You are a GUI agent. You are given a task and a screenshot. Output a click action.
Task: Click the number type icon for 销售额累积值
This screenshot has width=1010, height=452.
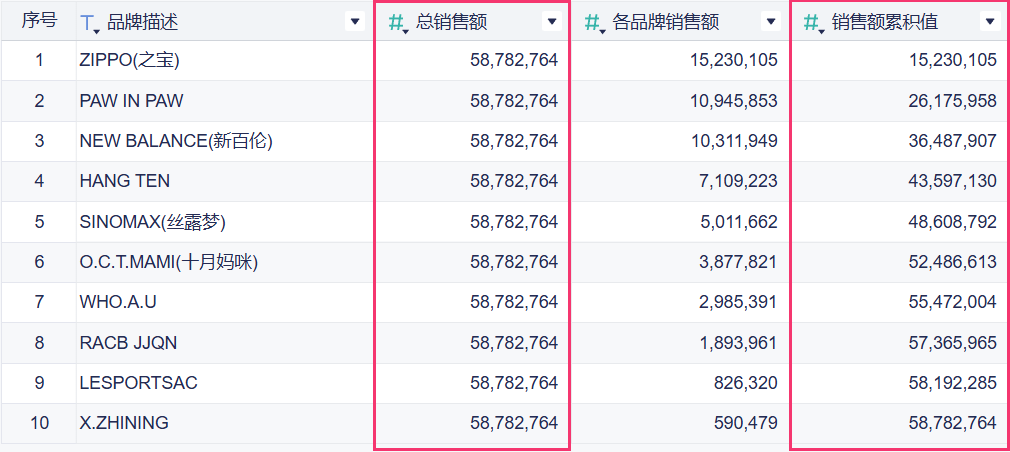[x=814, y=23]
